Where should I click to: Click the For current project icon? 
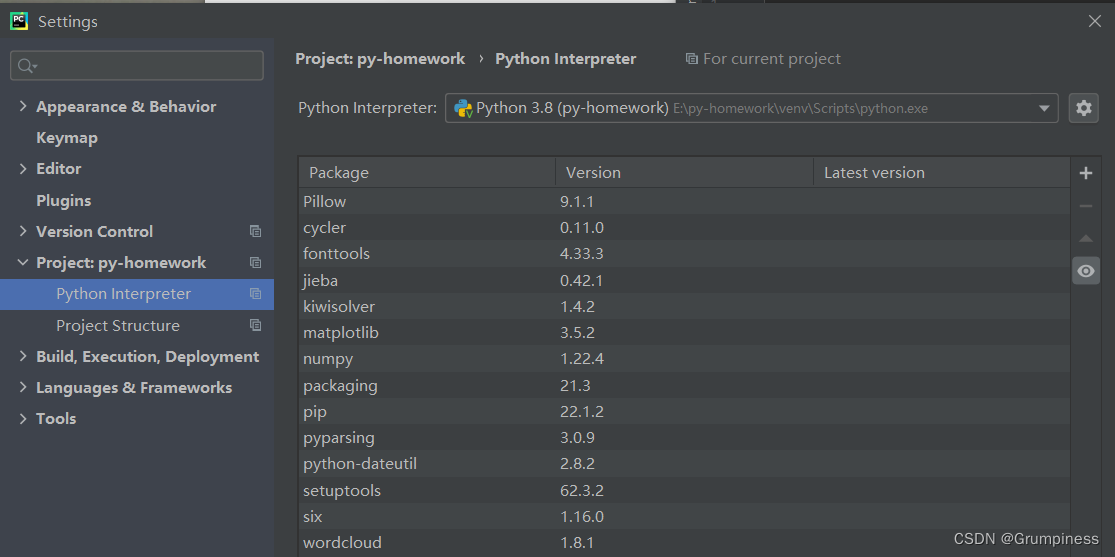point(691,59)
